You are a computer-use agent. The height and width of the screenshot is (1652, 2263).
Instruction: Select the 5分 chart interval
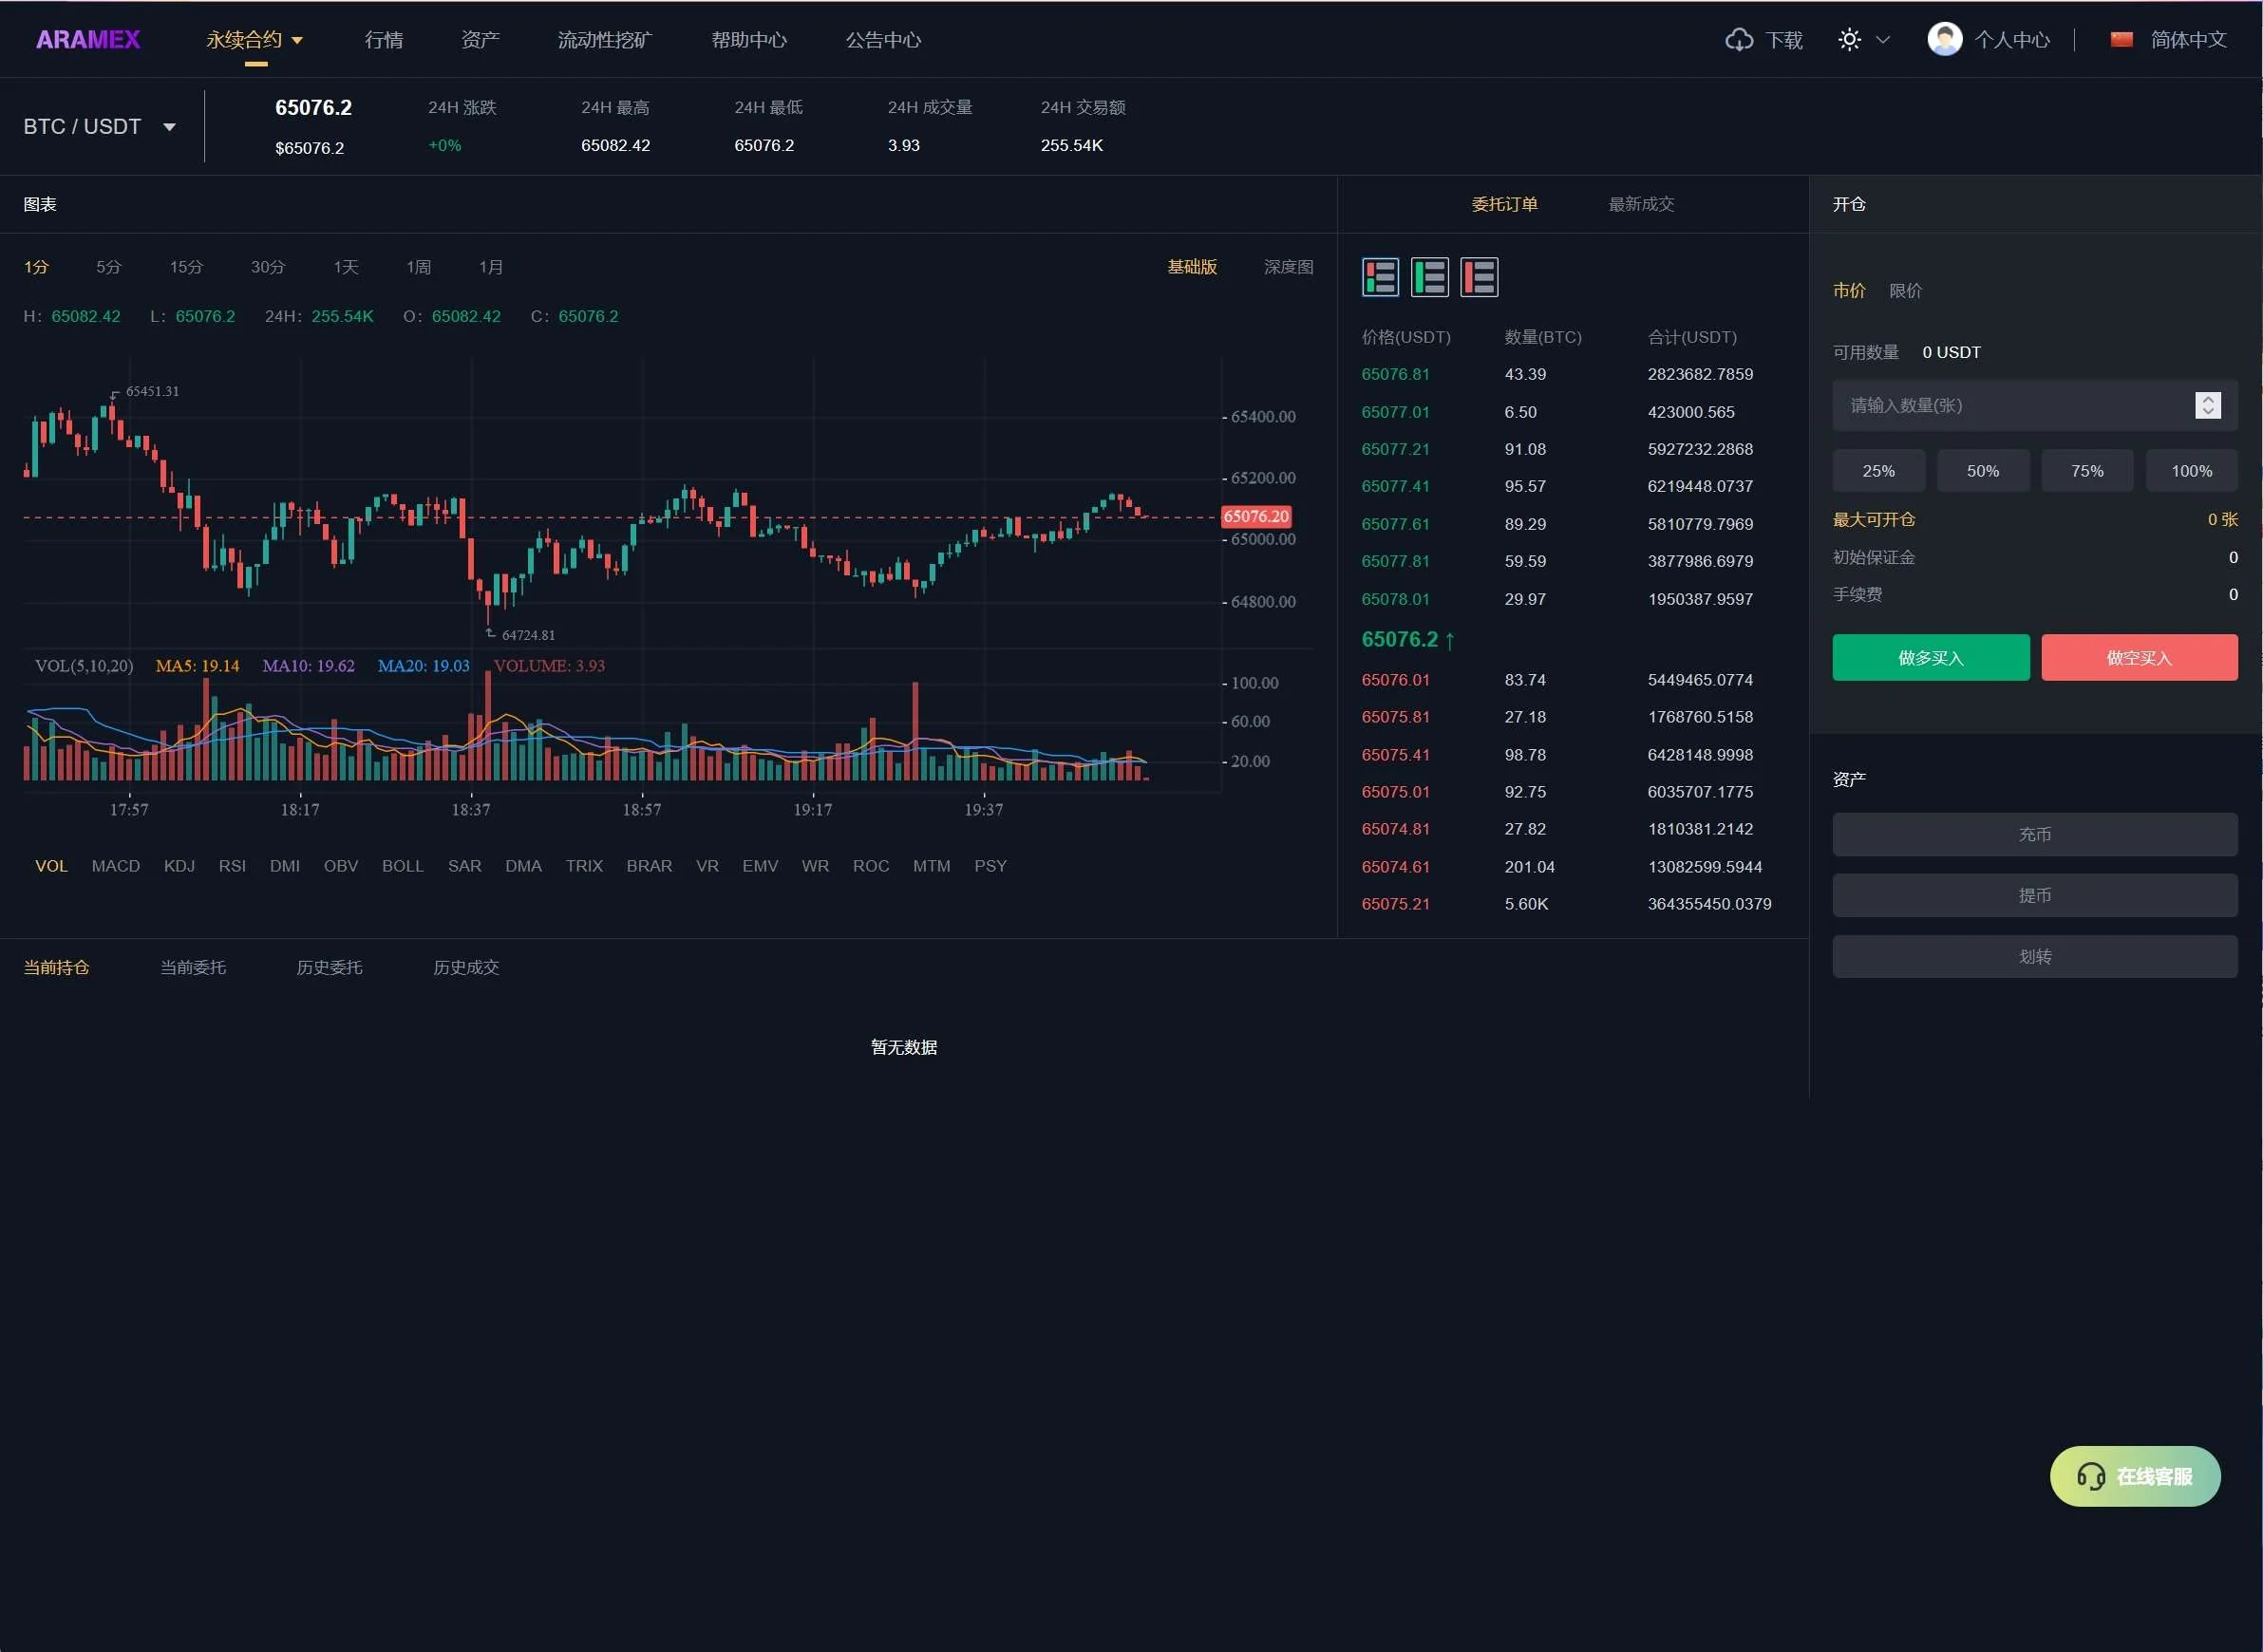point(108,267)
